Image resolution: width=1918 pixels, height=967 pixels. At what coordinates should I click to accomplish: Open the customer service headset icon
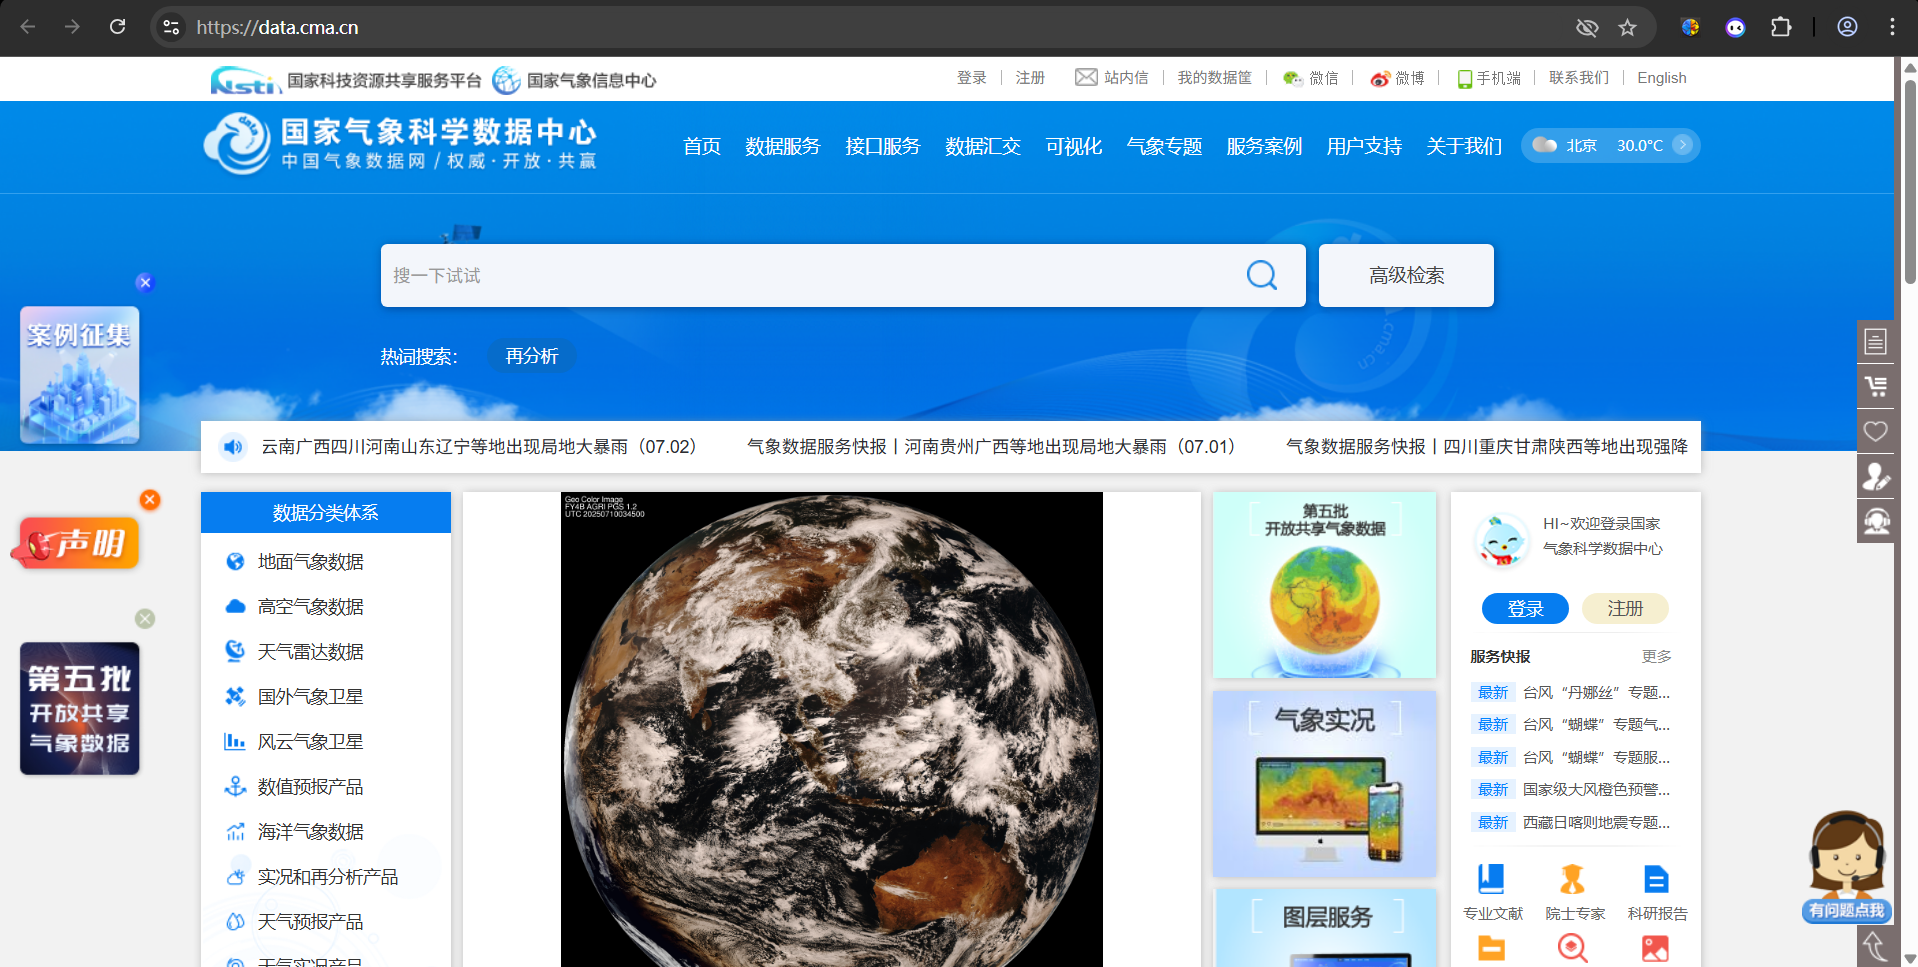1875,521
